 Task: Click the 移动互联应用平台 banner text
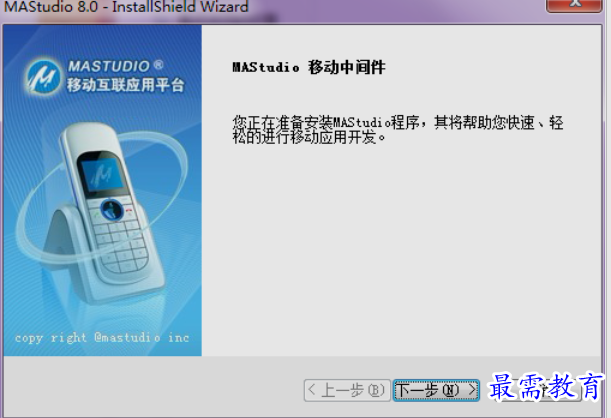(x=125, y=85)
